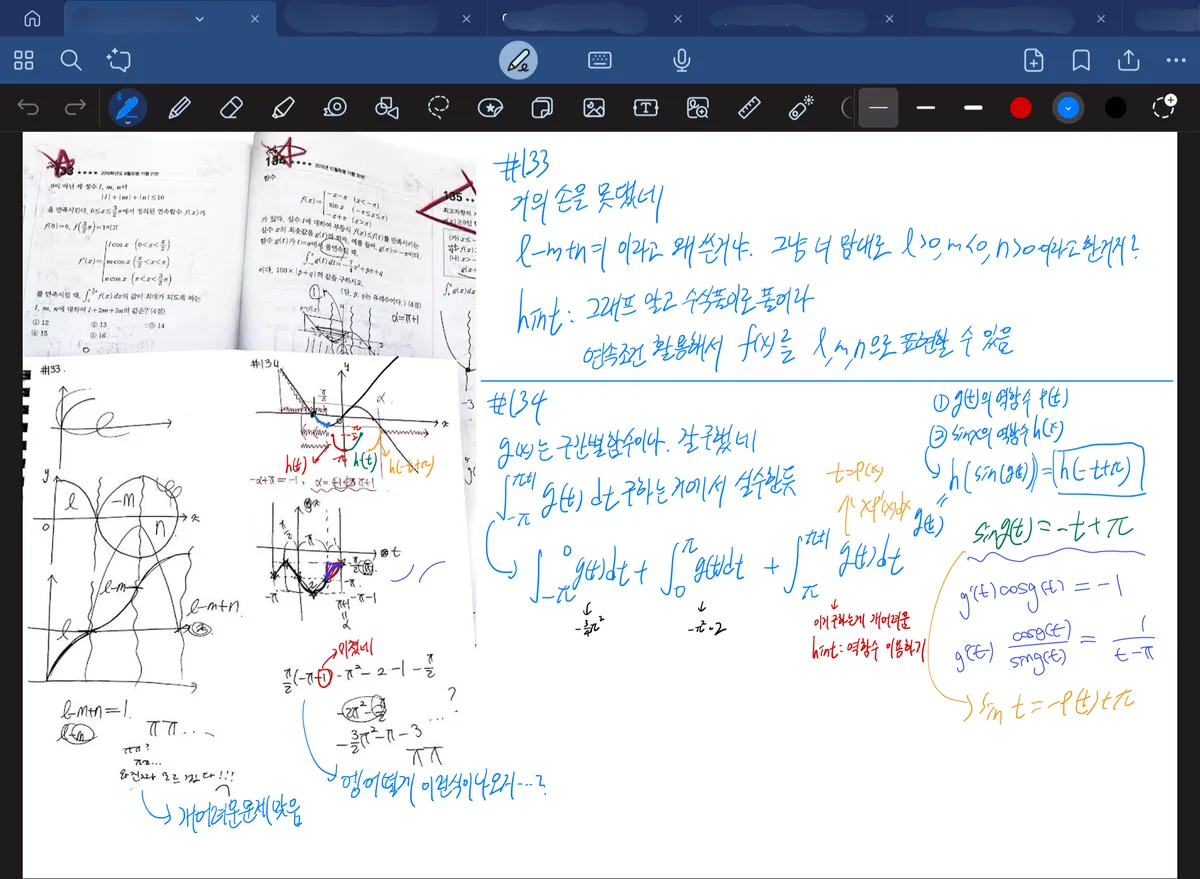Choose the medium stroke width
Viewport: 1200px width, 879px height.
[926, 108]
